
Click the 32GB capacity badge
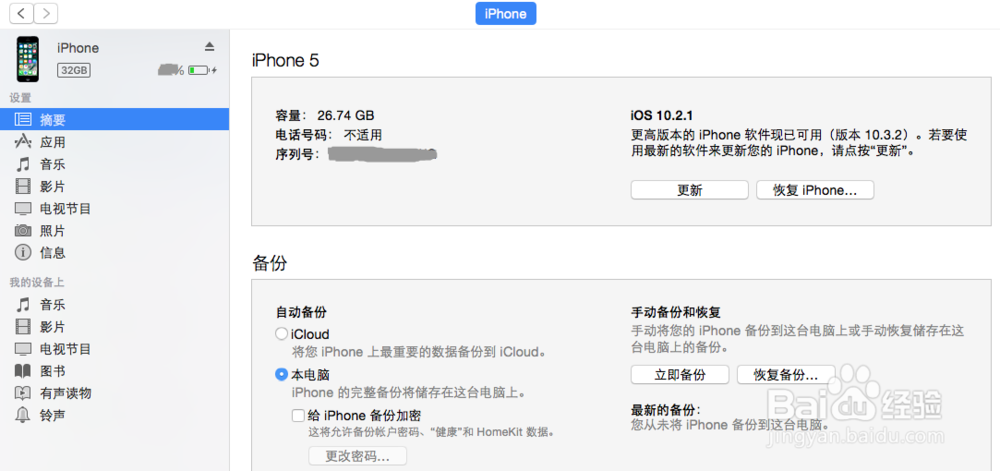(74, 70)
